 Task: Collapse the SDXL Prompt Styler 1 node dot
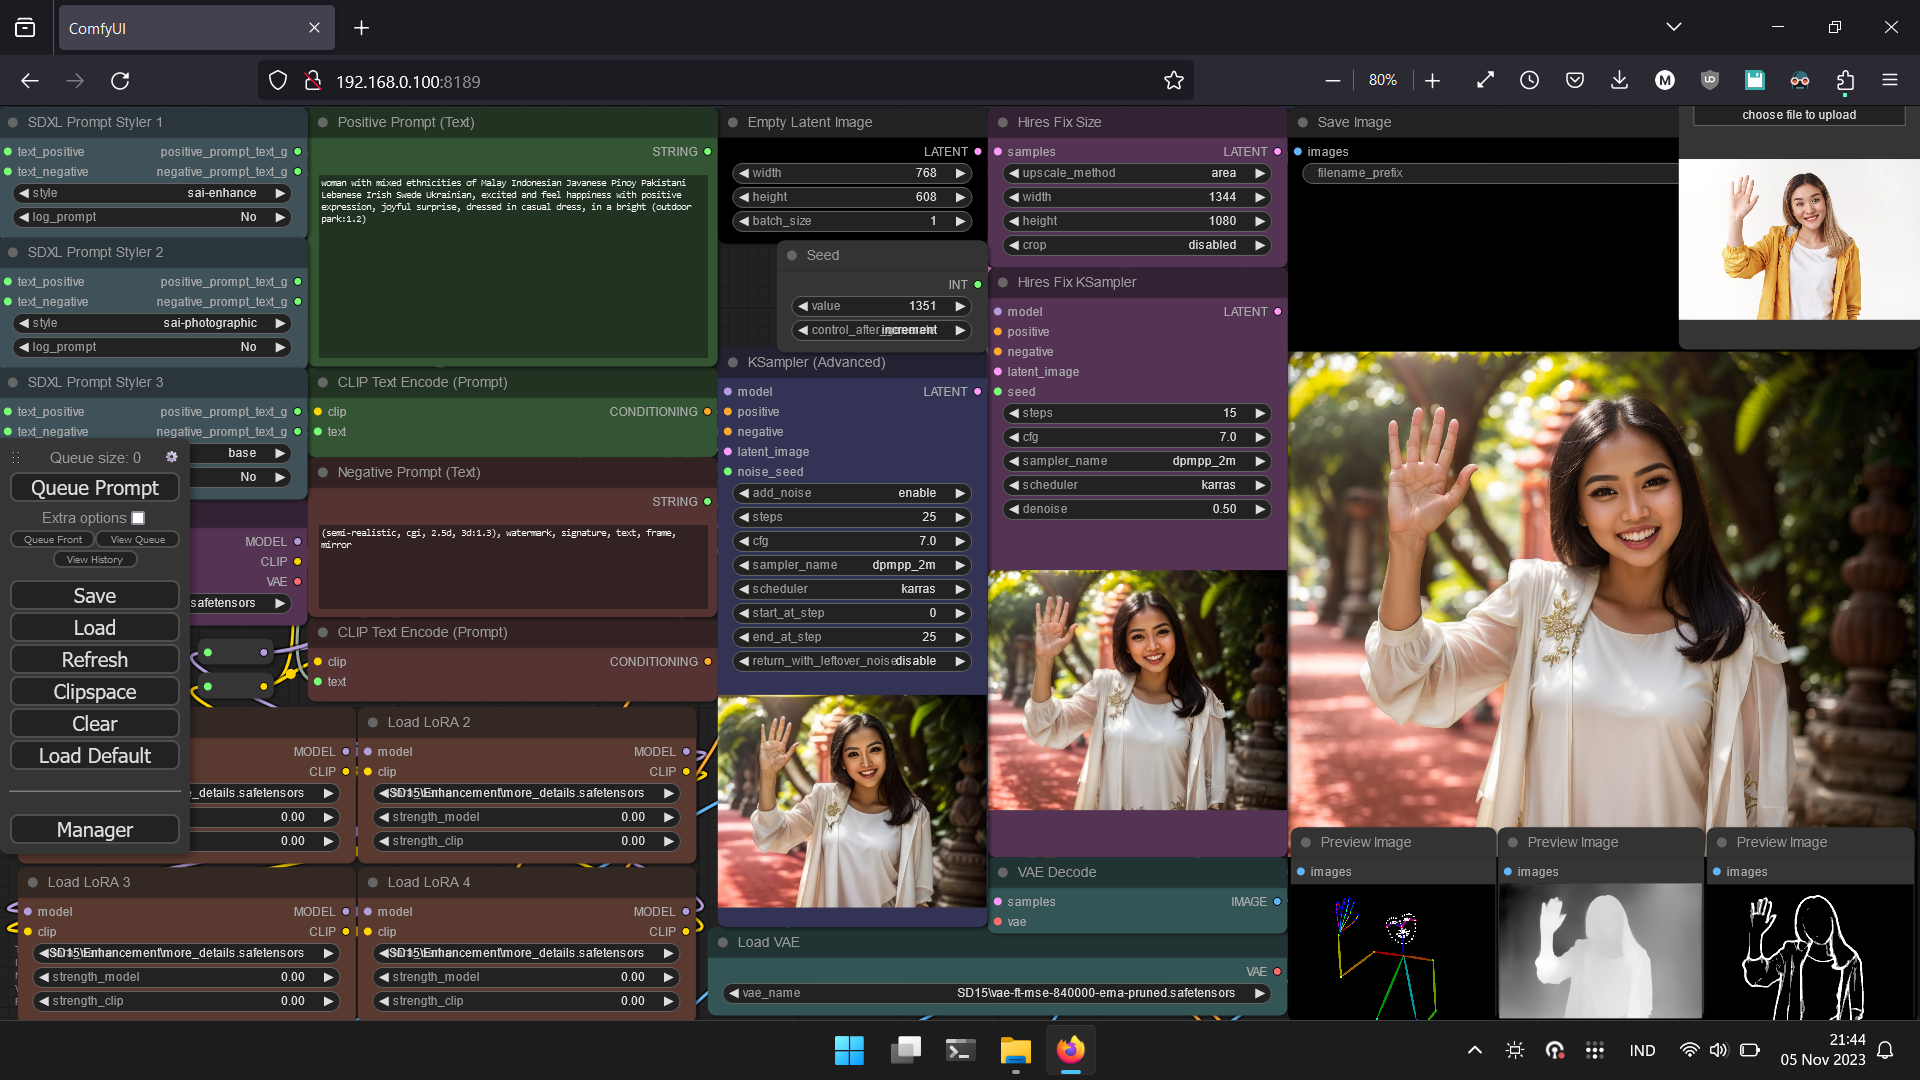tap(14, 122)
